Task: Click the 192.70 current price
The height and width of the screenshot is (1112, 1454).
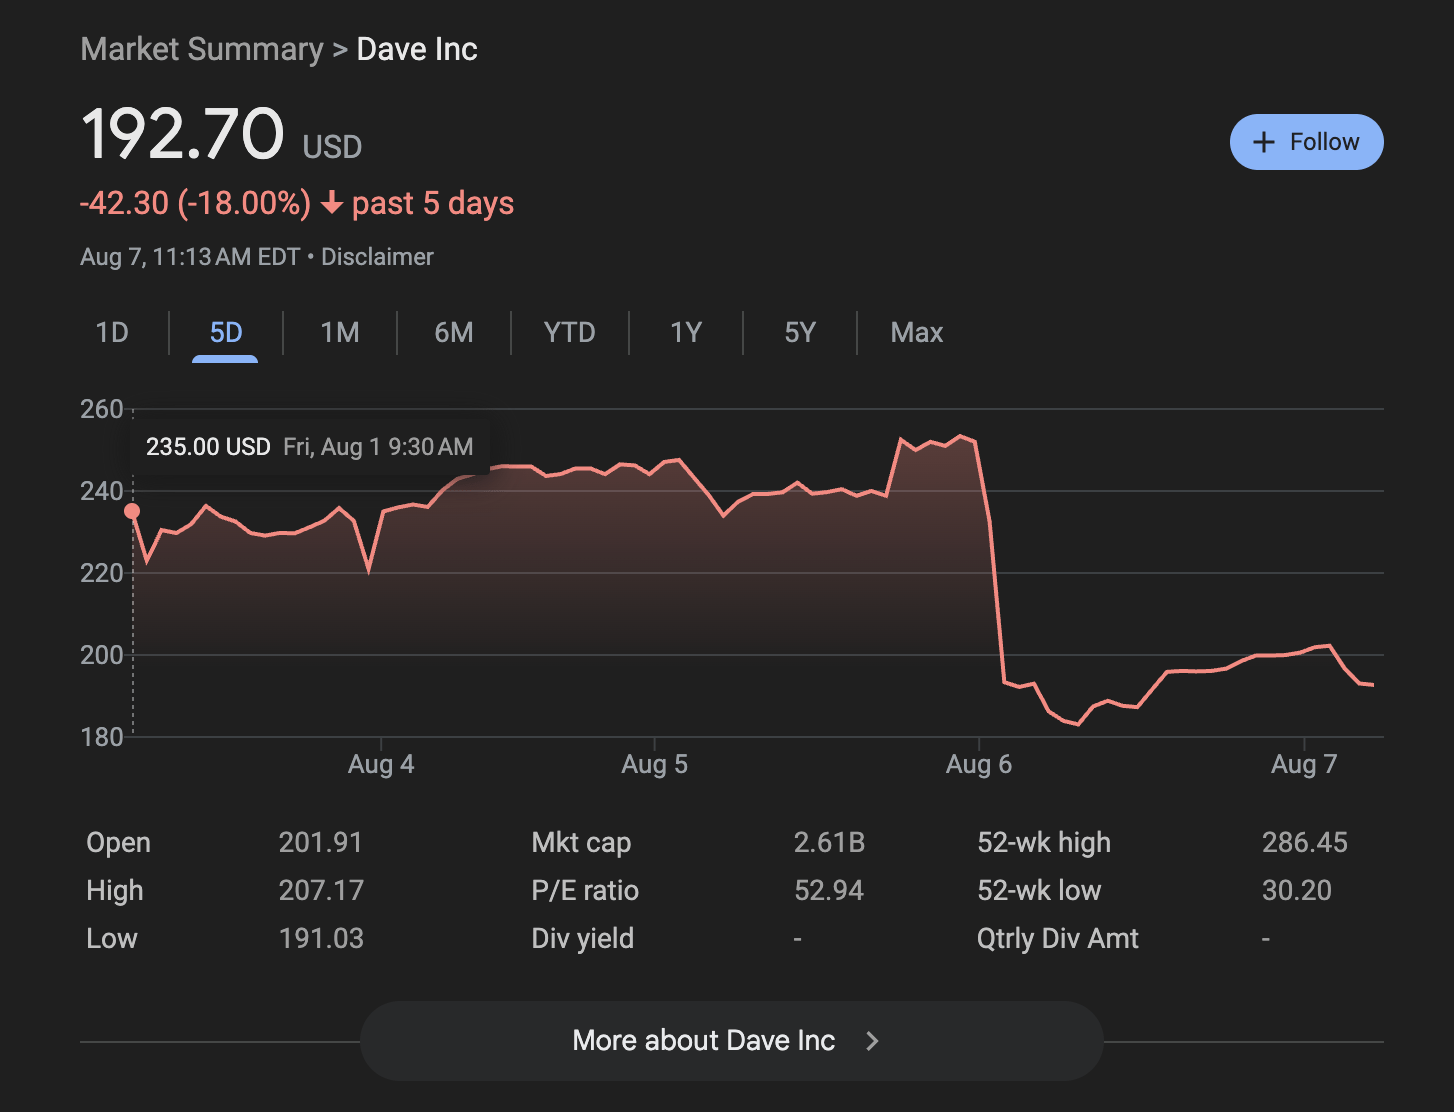Action: click(183, 134)
